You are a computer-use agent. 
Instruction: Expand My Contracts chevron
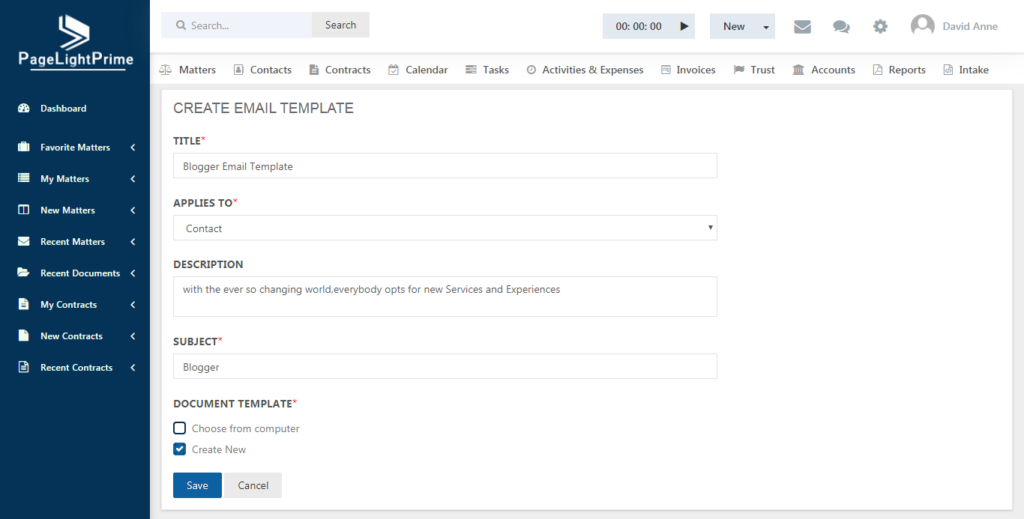click(x=133, y=304)
